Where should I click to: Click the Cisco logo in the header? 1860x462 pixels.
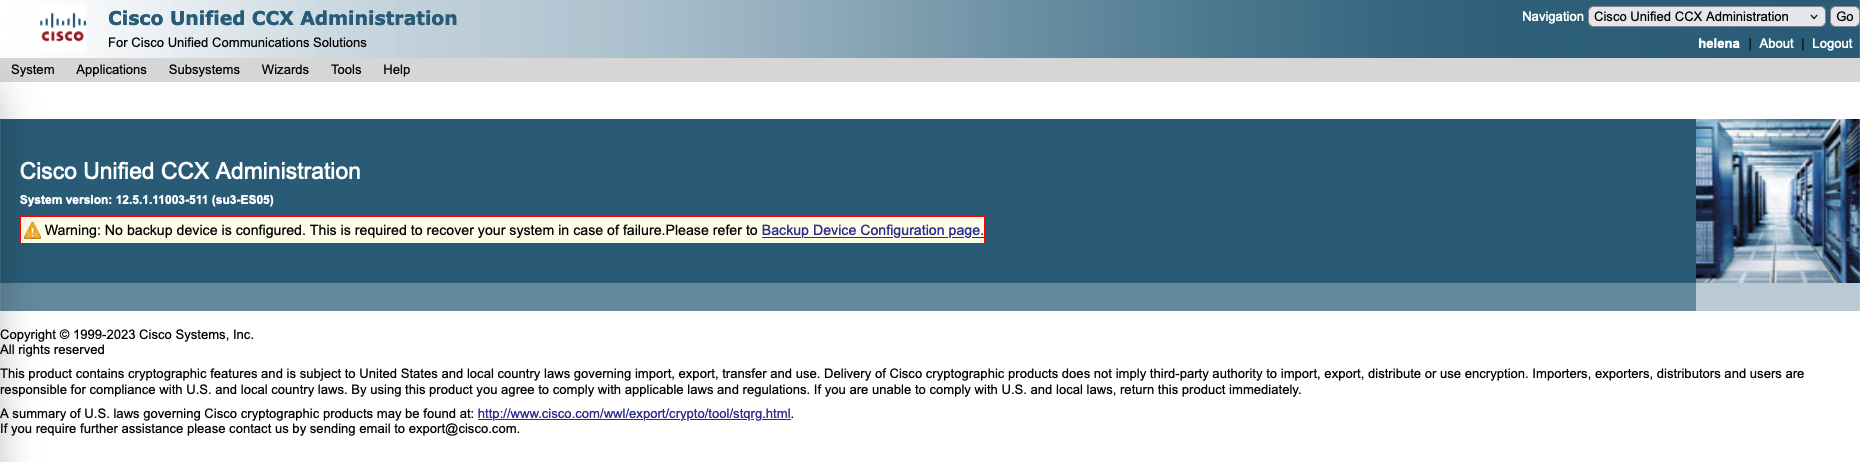pyautogui.click(x=62, y=27)
